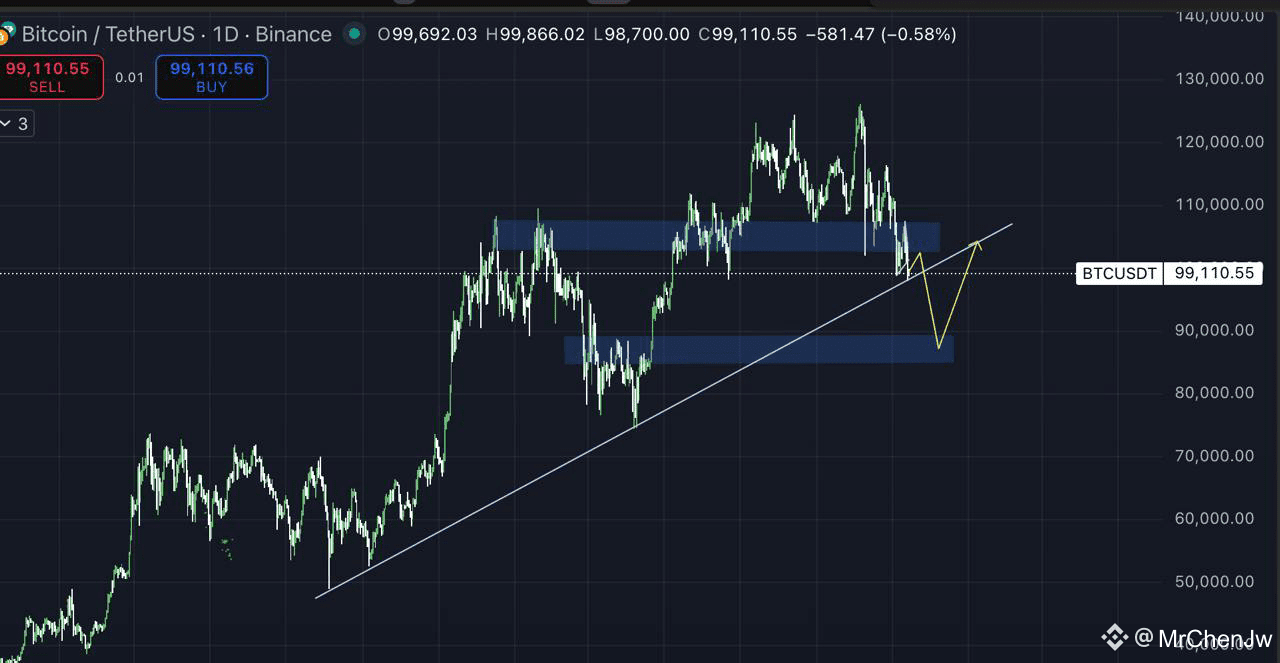Click the blue BUY 99,110.56 button
The width and height of the screenshot is (1280, 663).
click(x=212, y=78)
